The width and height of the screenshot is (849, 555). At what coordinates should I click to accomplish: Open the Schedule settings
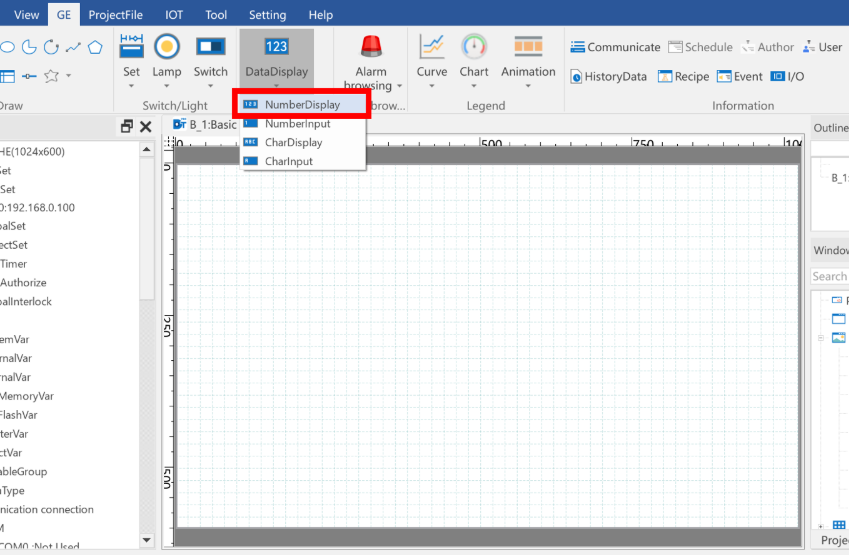click(x=700, y=47)
